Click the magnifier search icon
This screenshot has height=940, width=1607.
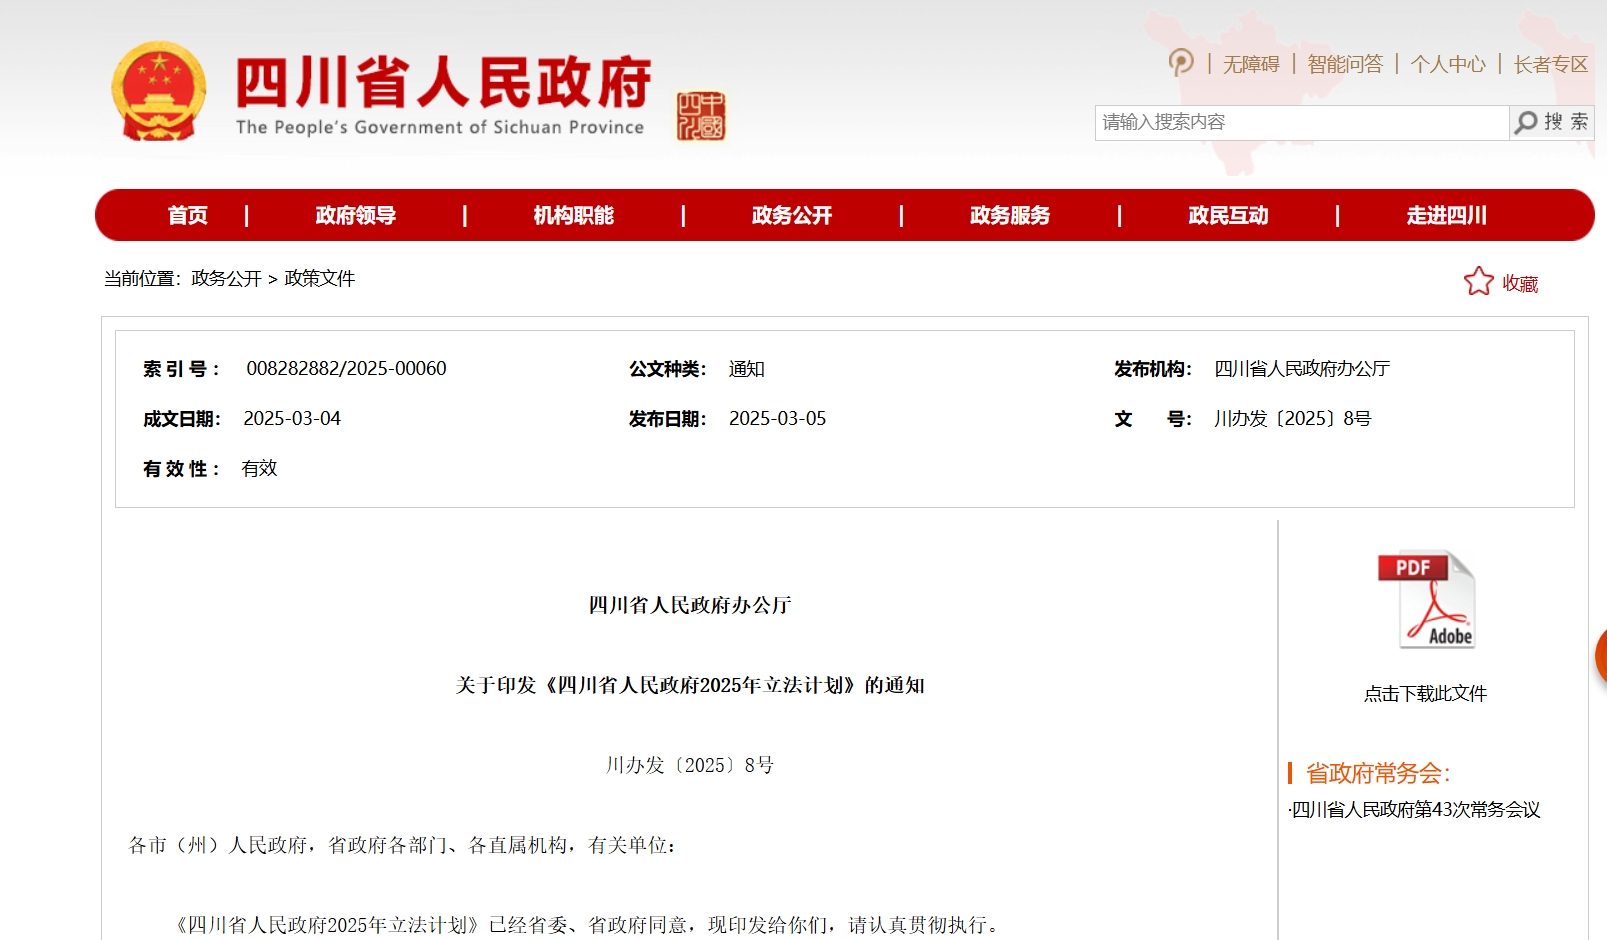tap(1526, 122)
